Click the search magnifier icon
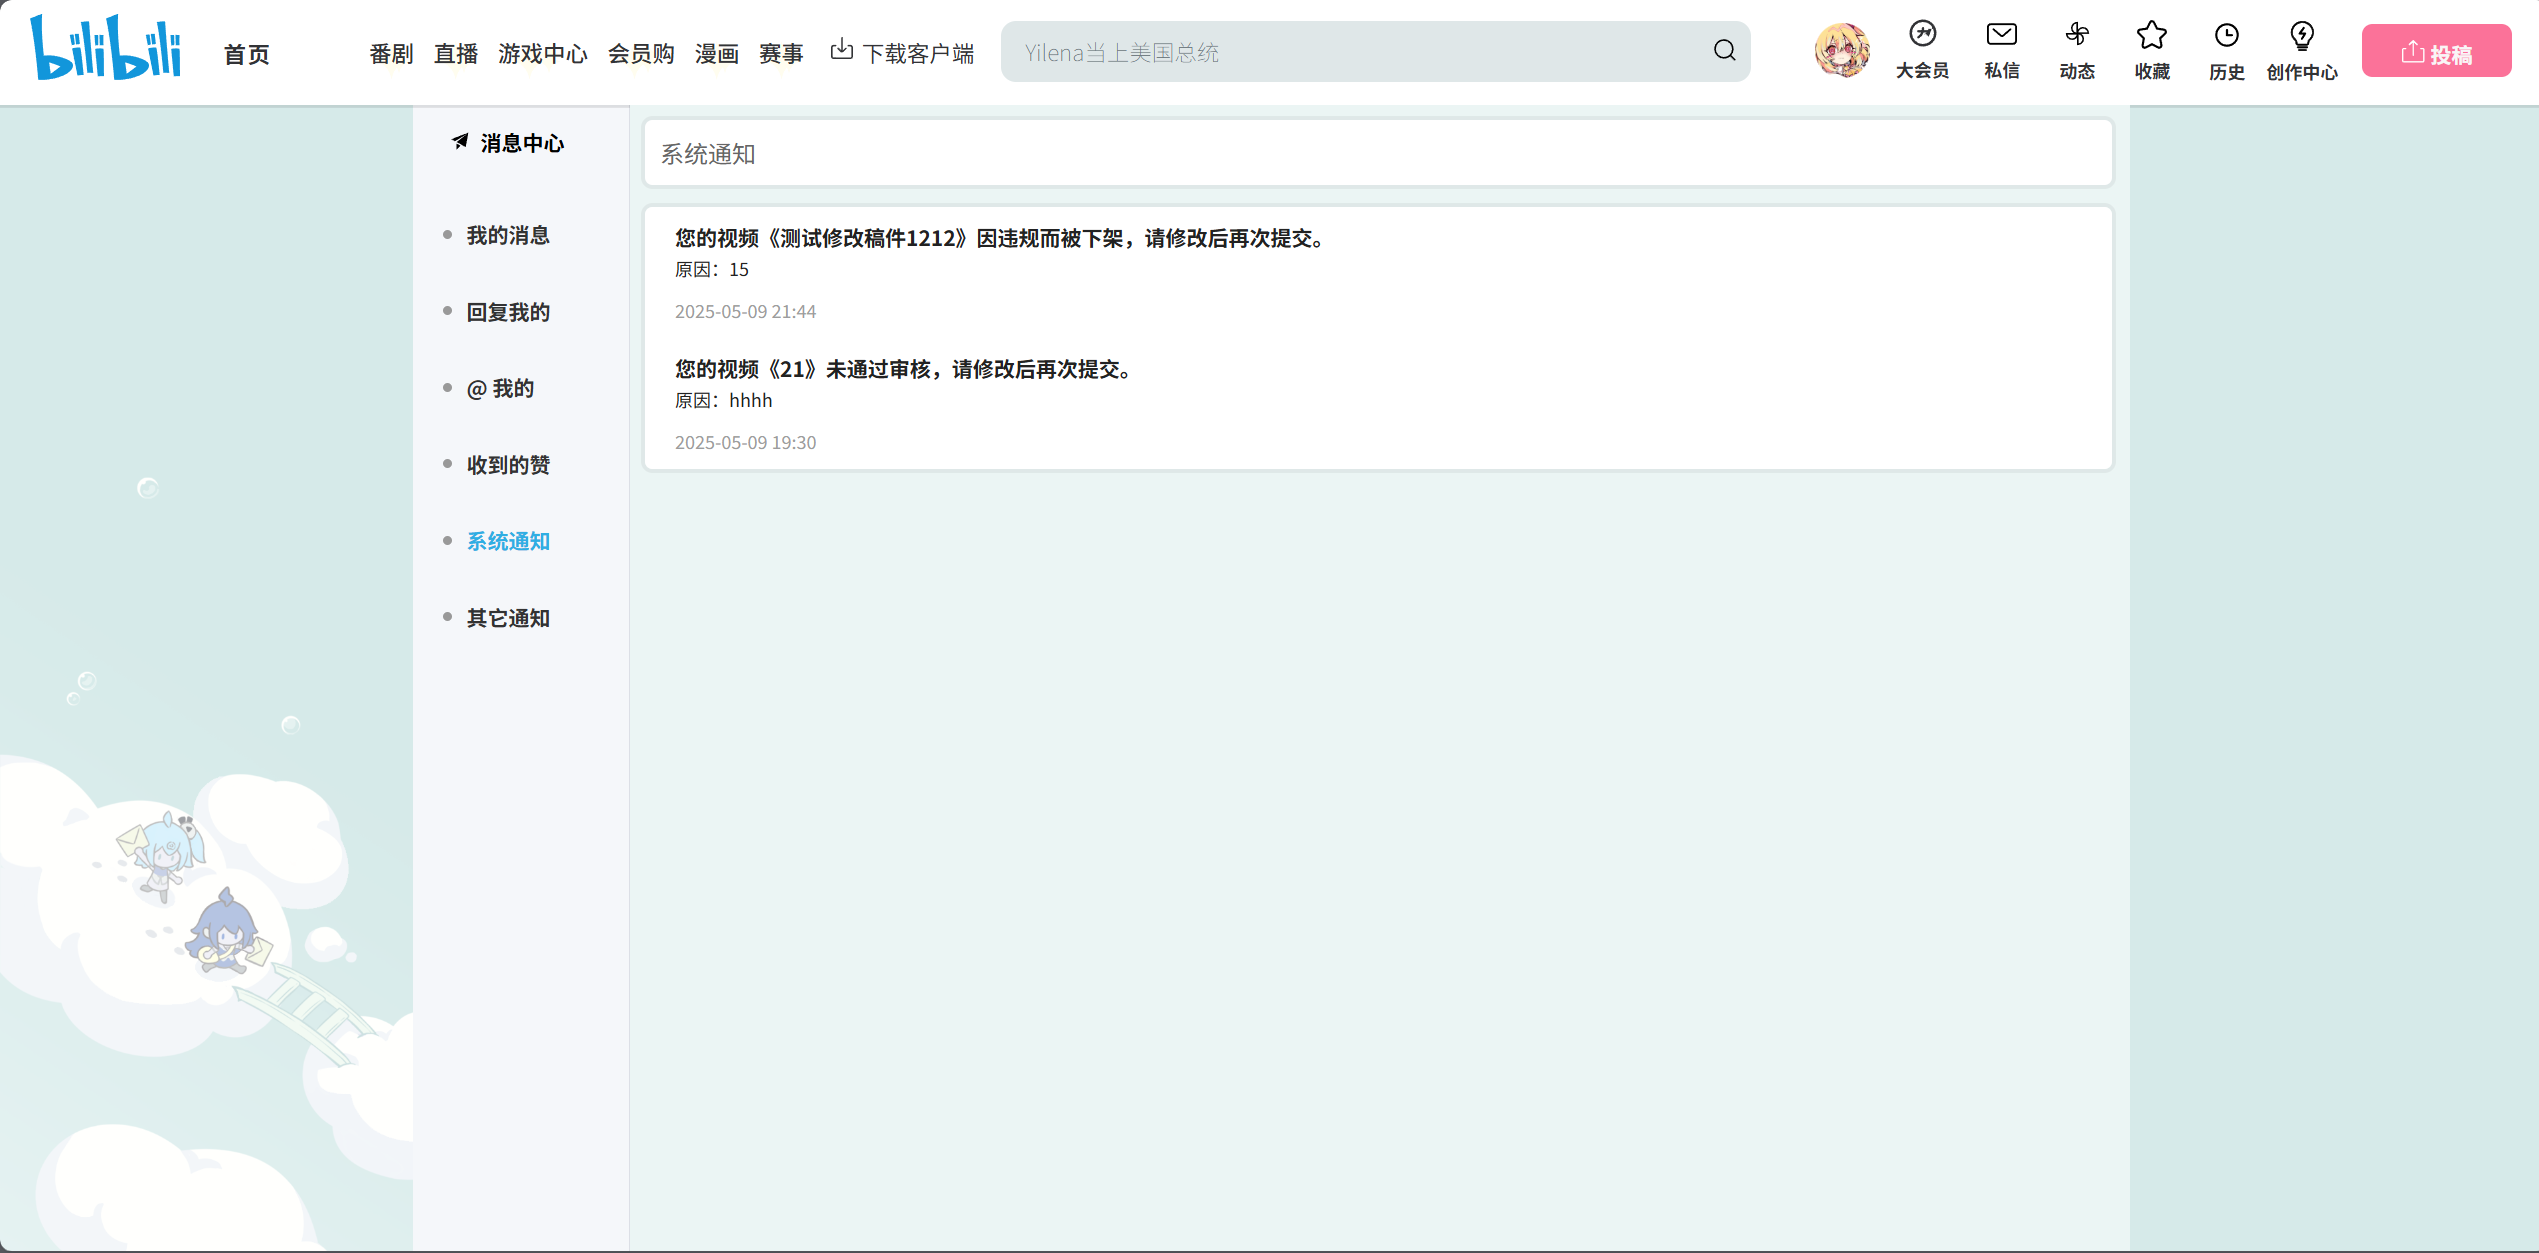This screenshot has width=2539, height=1253. 1724,51
